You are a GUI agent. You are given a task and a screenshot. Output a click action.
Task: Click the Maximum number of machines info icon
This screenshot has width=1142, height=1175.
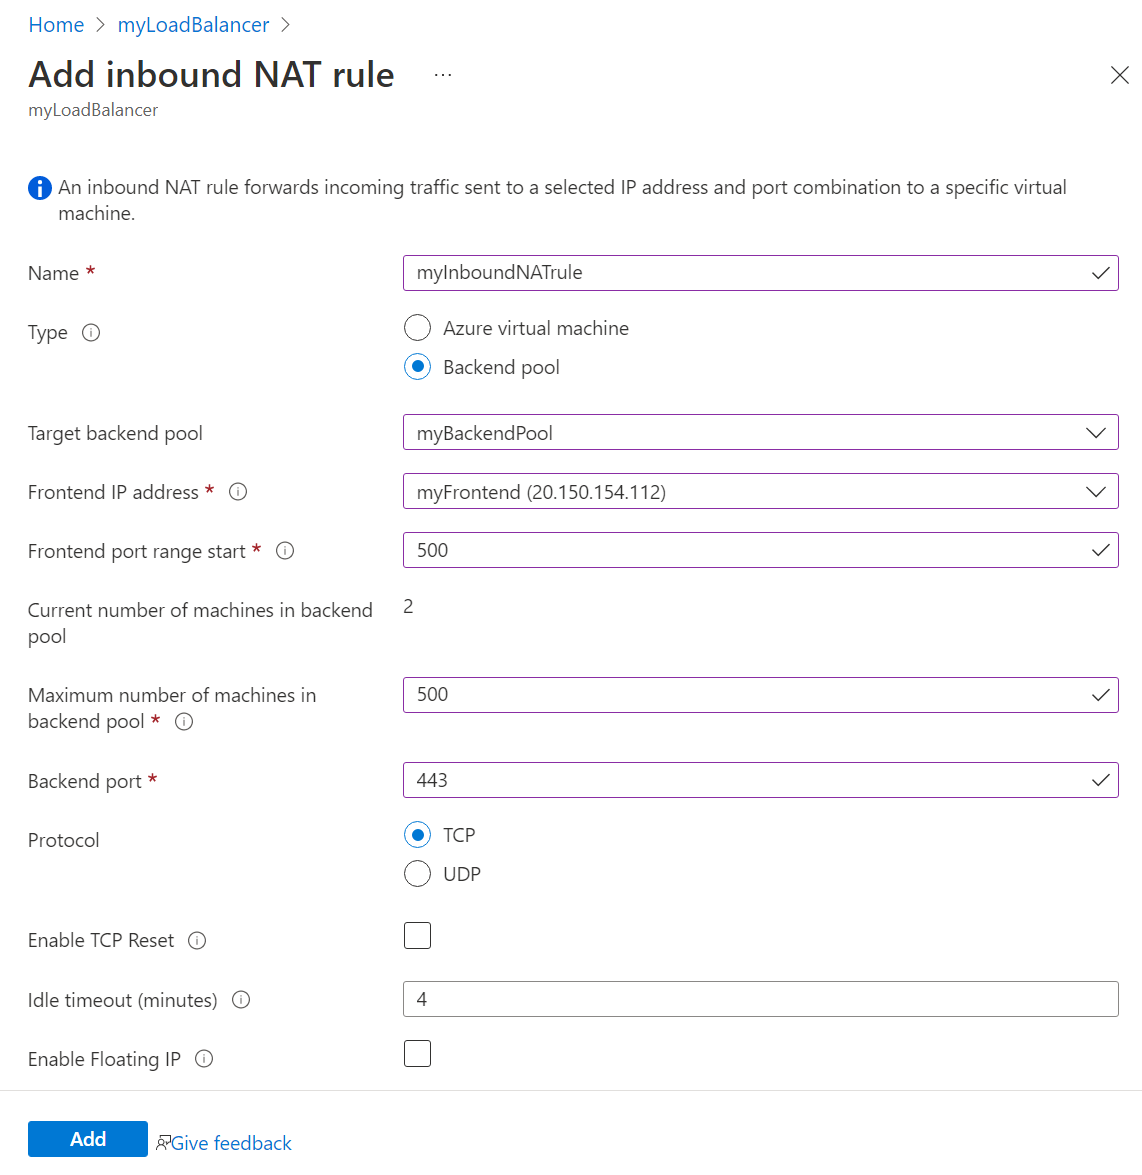[184, 722]
